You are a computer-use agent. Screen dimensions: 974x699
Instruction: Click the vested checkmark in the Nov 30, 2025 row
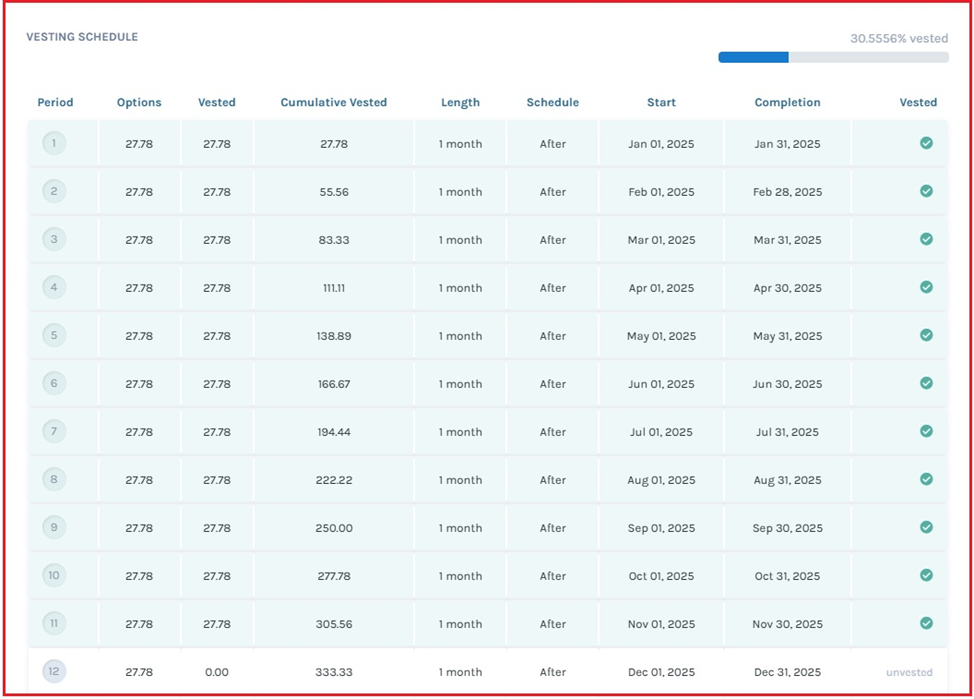[x=926, y=623]
